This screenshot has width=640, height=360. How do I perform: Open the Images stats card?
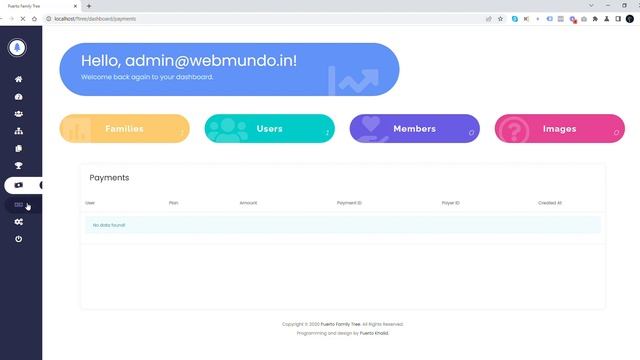[x=560, y=129]
